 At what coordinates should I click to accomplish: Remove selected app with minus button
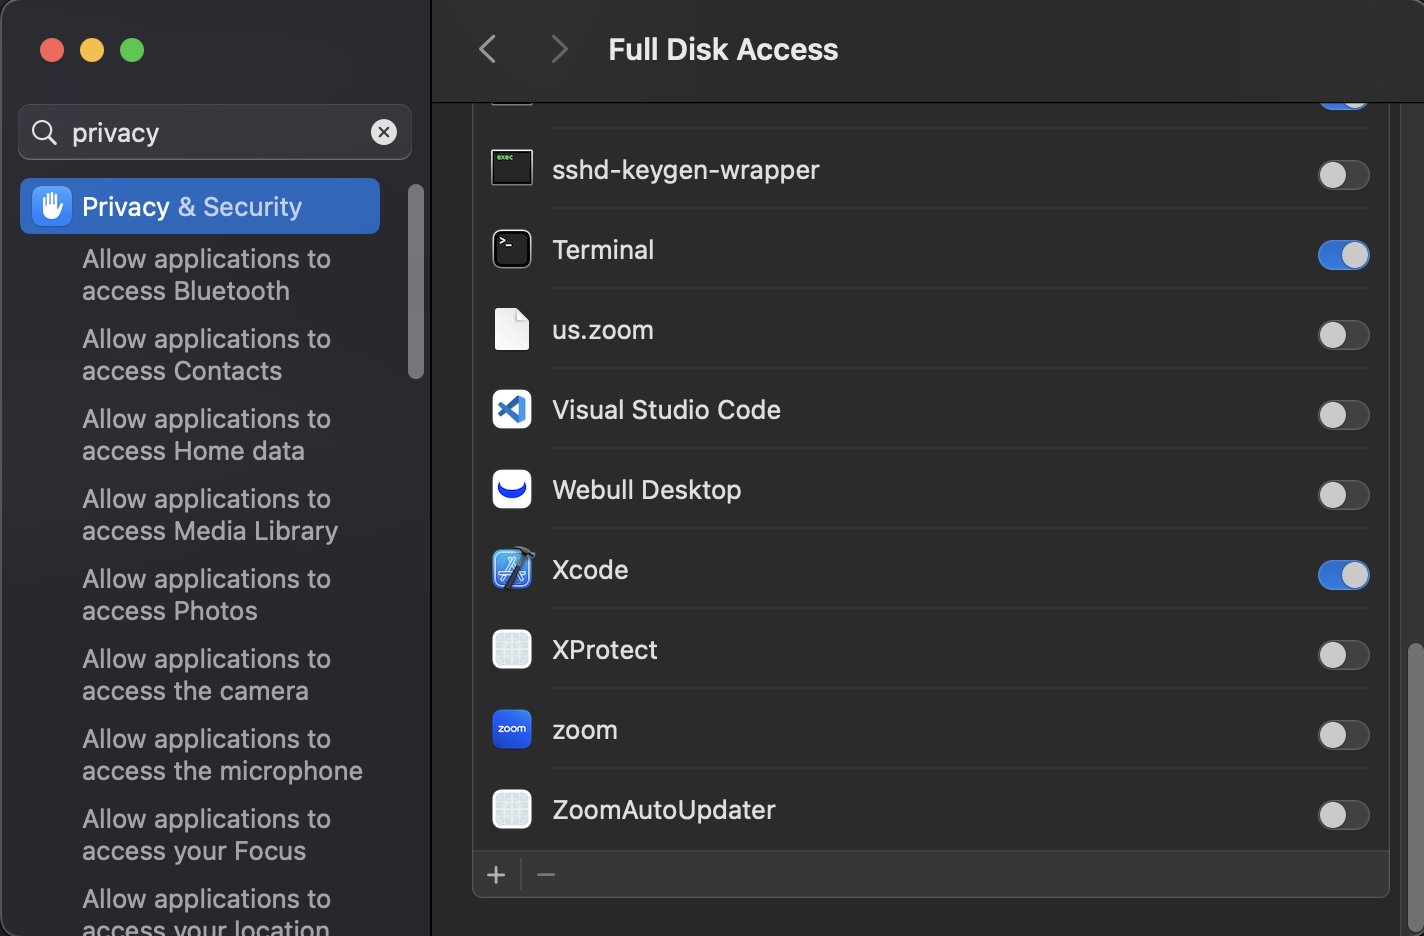[x=546, y=875]
